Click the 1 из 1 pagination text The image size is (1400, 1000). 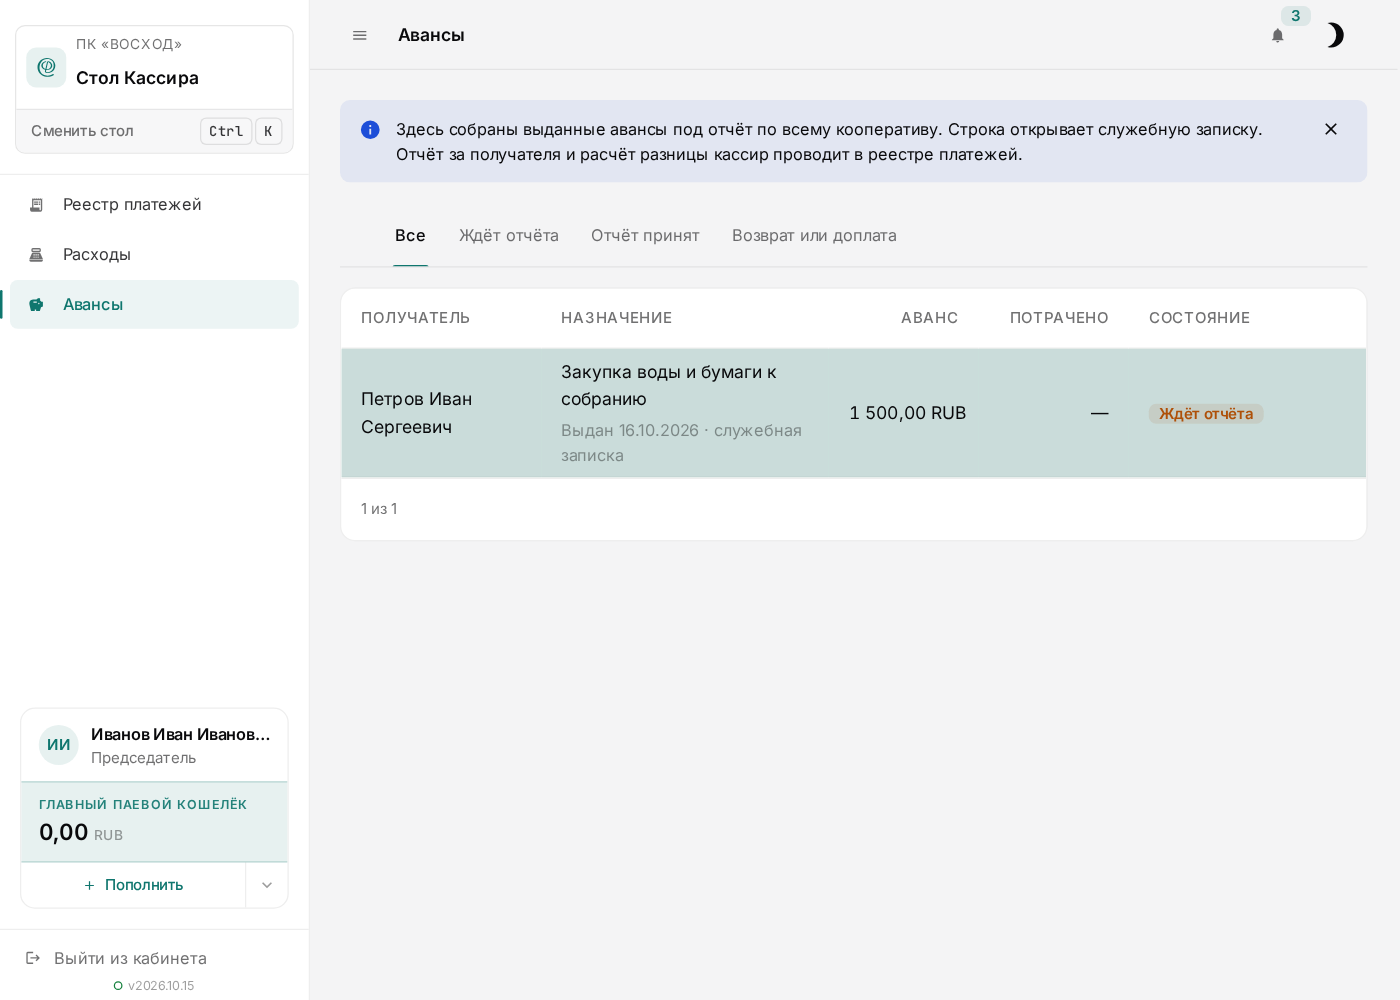tap(379, 509)
